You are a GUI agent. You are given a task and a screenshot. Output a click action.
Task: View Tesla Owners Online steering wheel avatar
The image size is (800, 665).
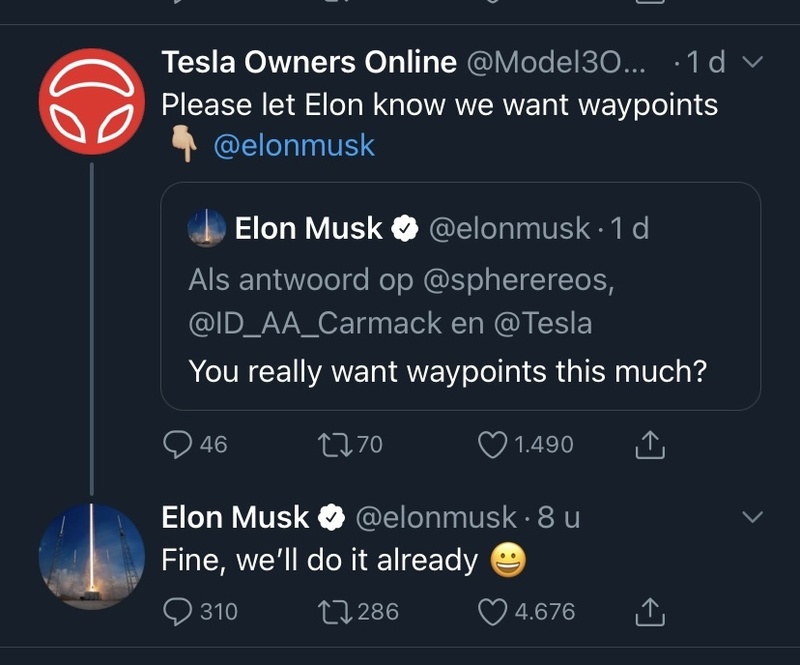92,101
